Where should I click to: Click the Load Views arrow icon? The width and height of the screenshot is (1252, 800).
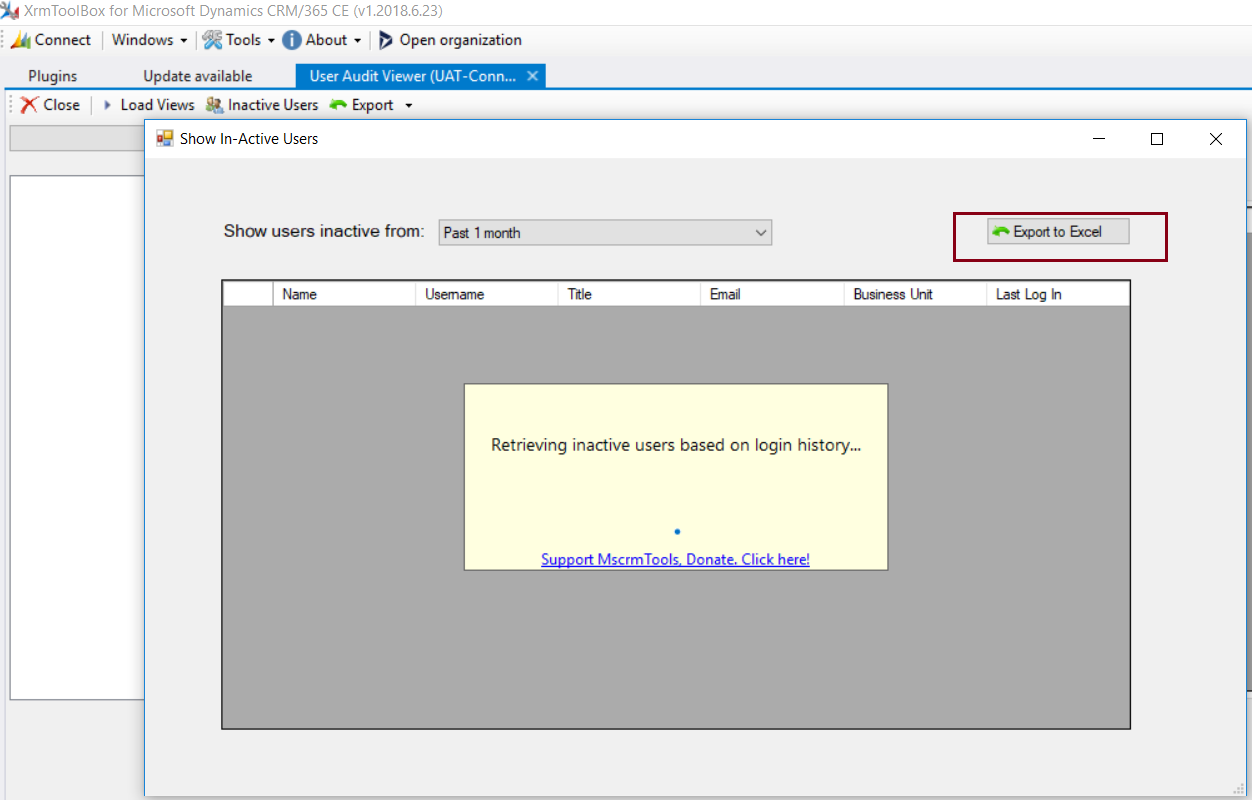pyautogui.click(x=107, y=104)
